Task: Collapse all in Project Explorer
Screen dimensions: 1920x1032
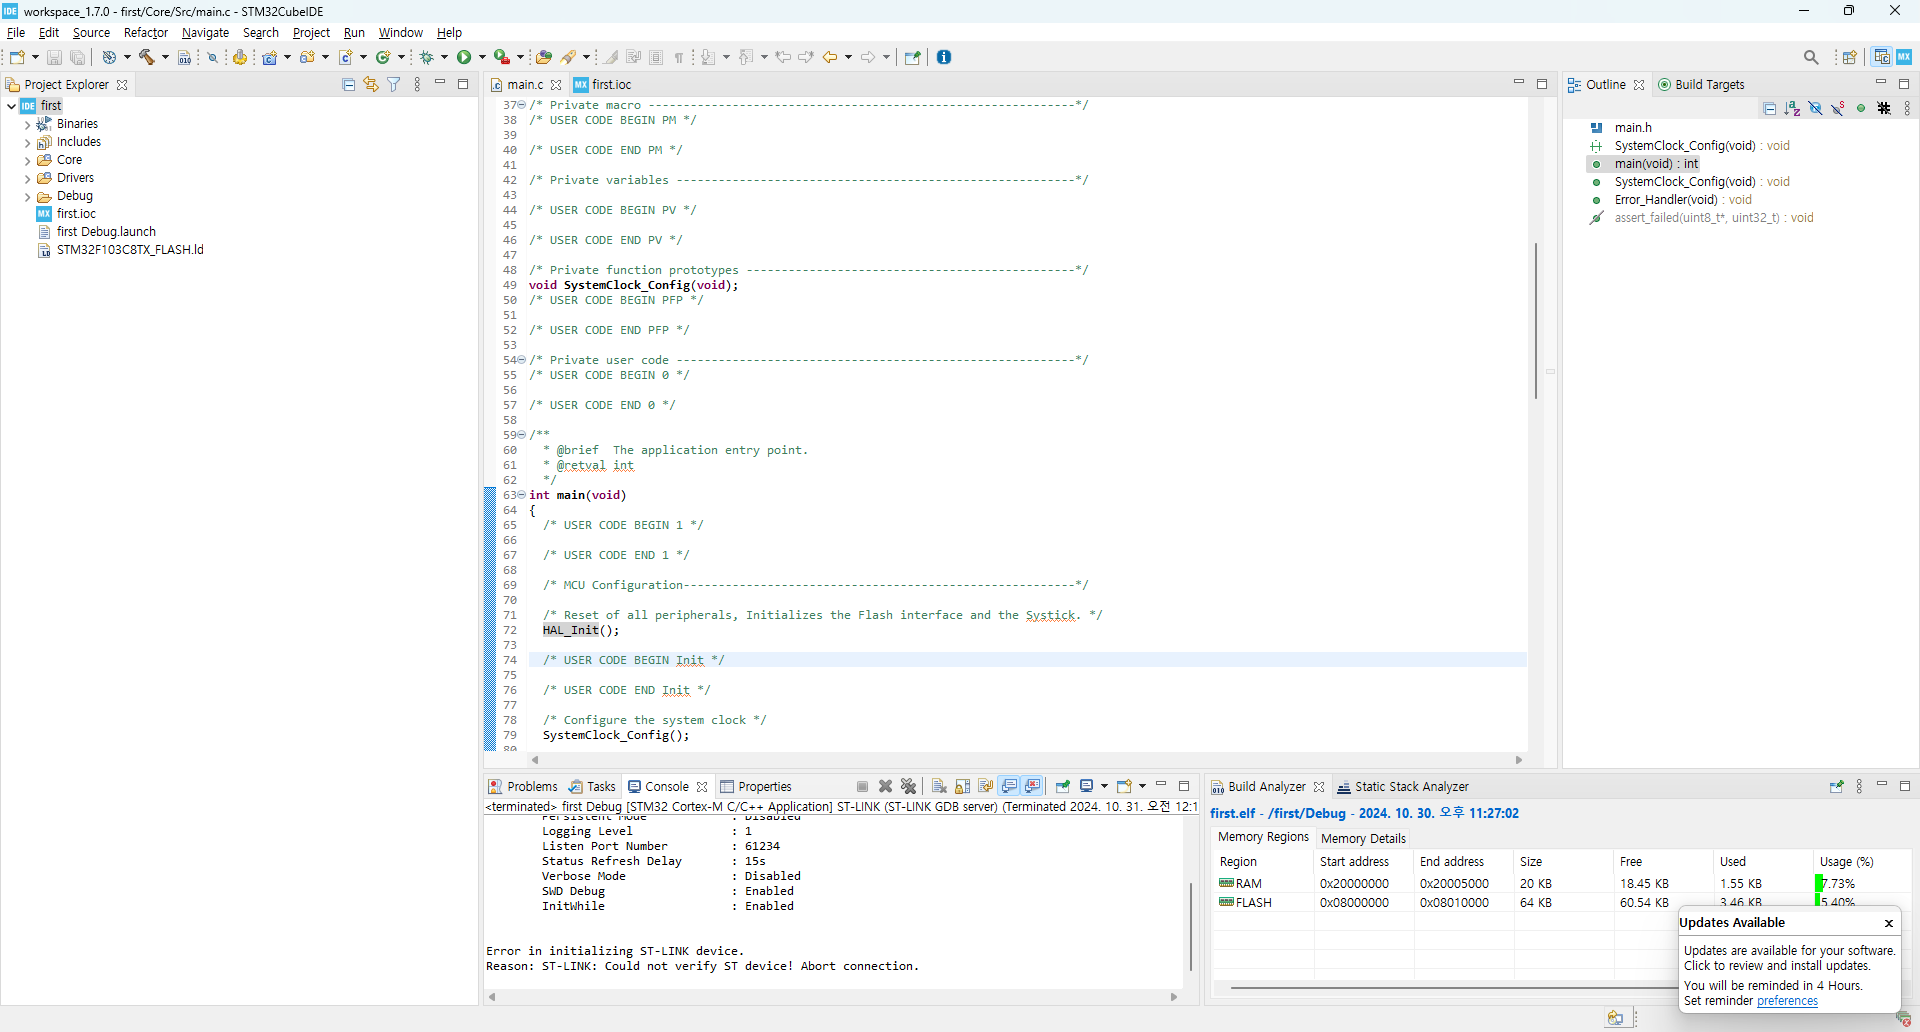Action: point(348,85)
